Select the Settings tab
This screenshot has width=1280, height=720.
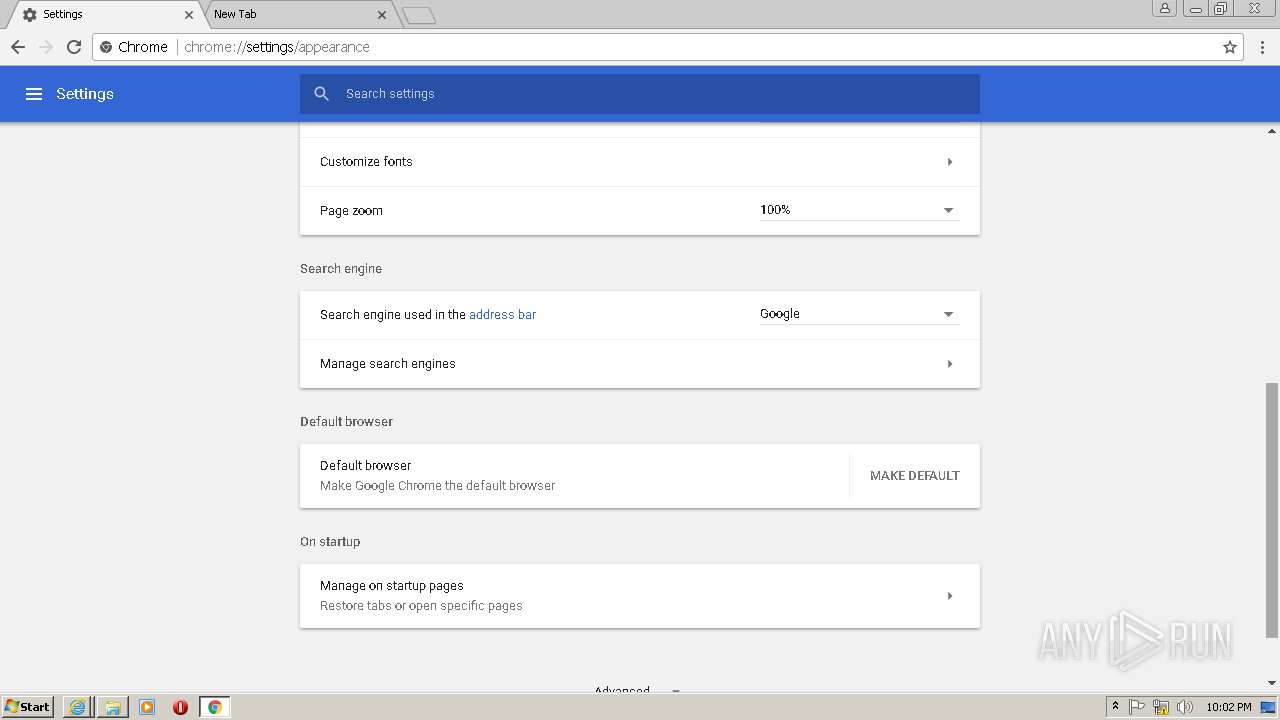[105, 15]
